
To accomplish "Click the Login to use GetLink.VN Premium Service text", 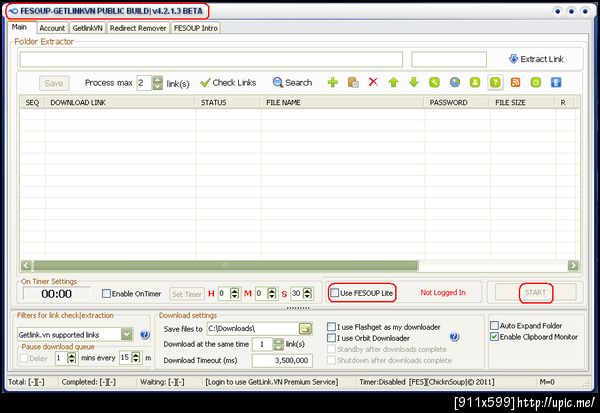I will point(272,382).
